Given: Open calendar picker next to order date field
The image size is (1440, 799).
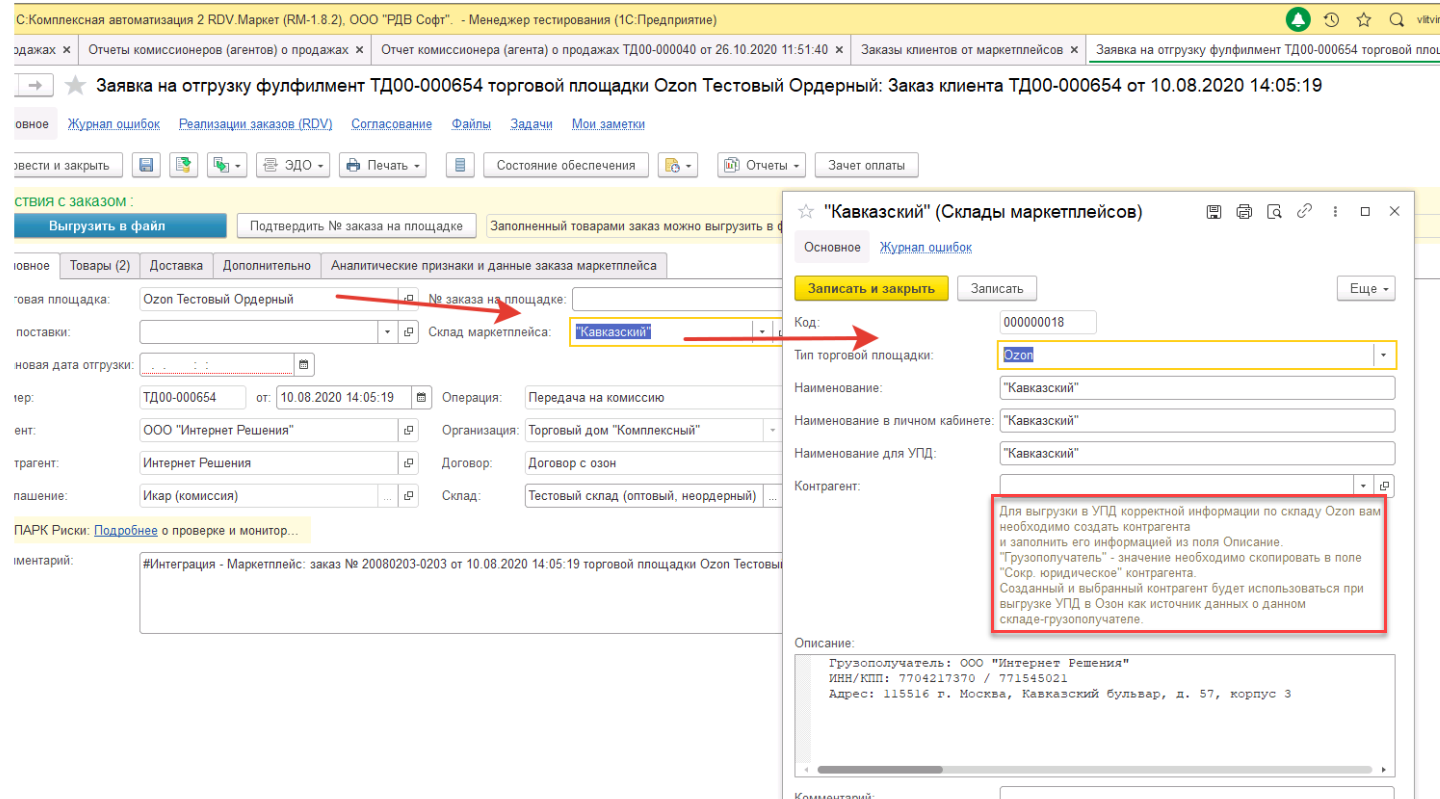Looking at the screenshot, I should point(422,398).
